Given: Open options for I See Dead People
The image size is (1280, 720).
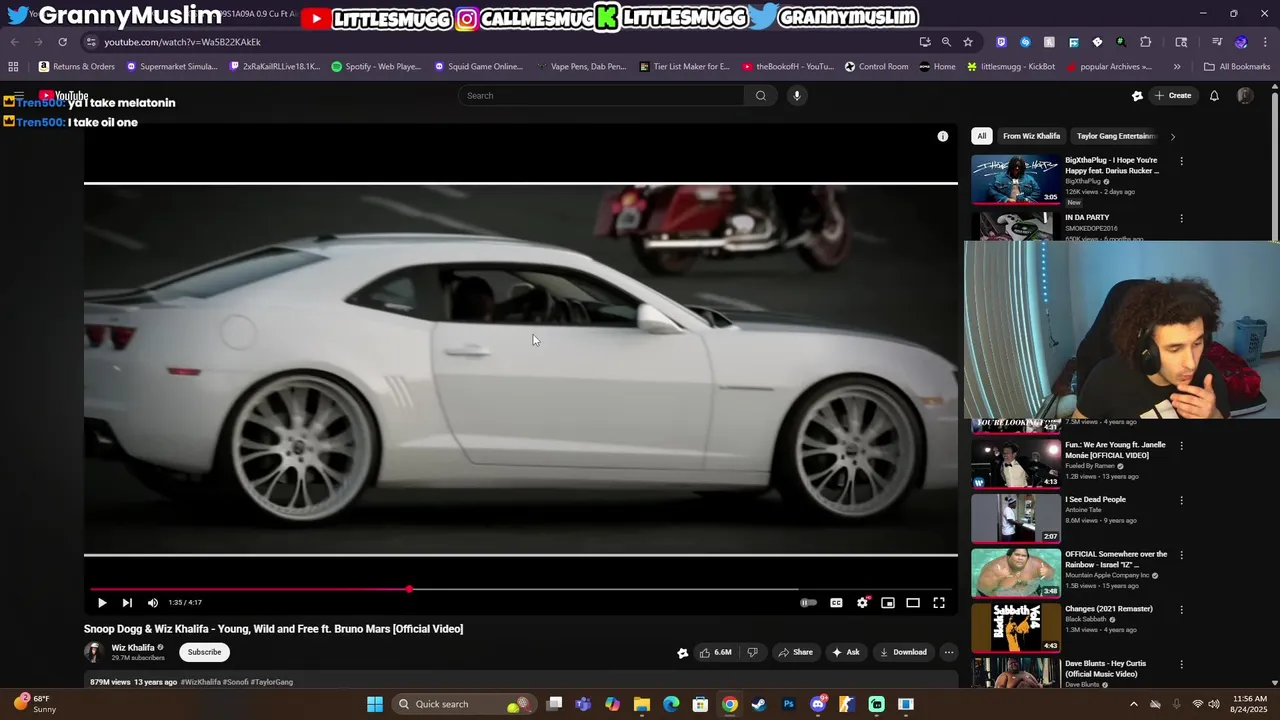Looking at the screenshot, I should pyautogui.click(x=1181, y=500).
